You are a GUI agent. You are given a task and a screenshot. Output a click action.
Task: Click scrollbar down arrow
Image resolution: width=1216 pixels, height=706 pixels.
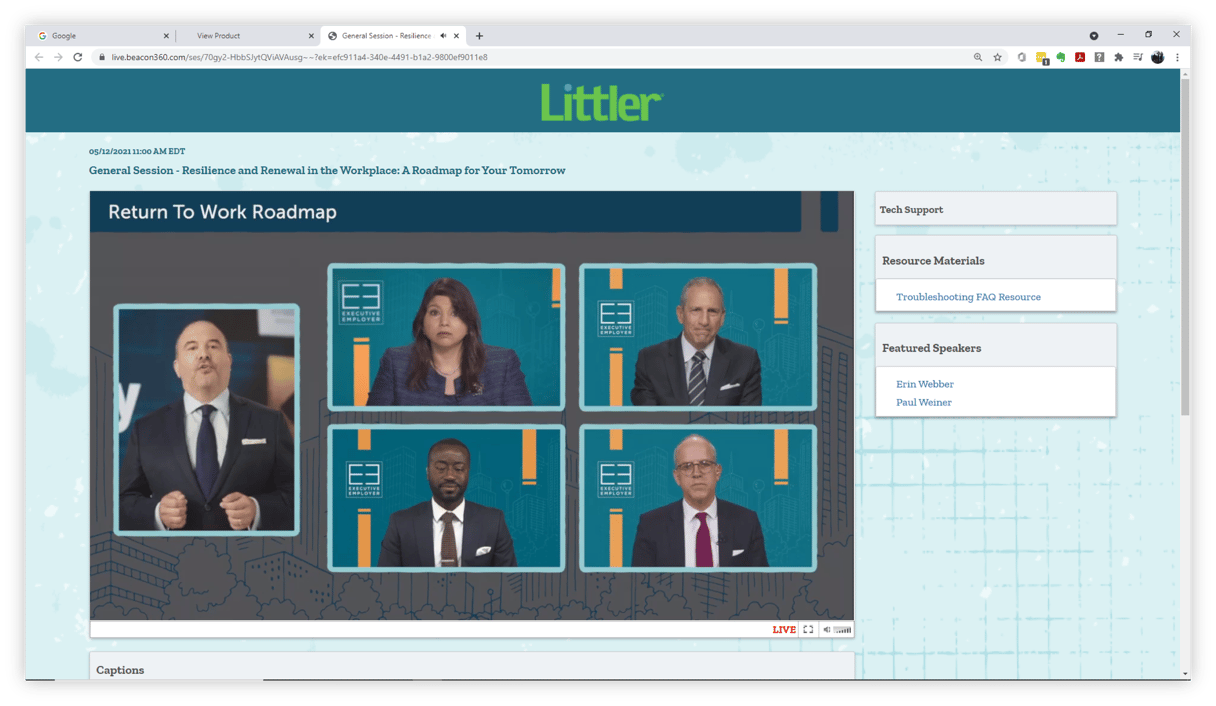pyautogui.click(x=1185, y=674)
